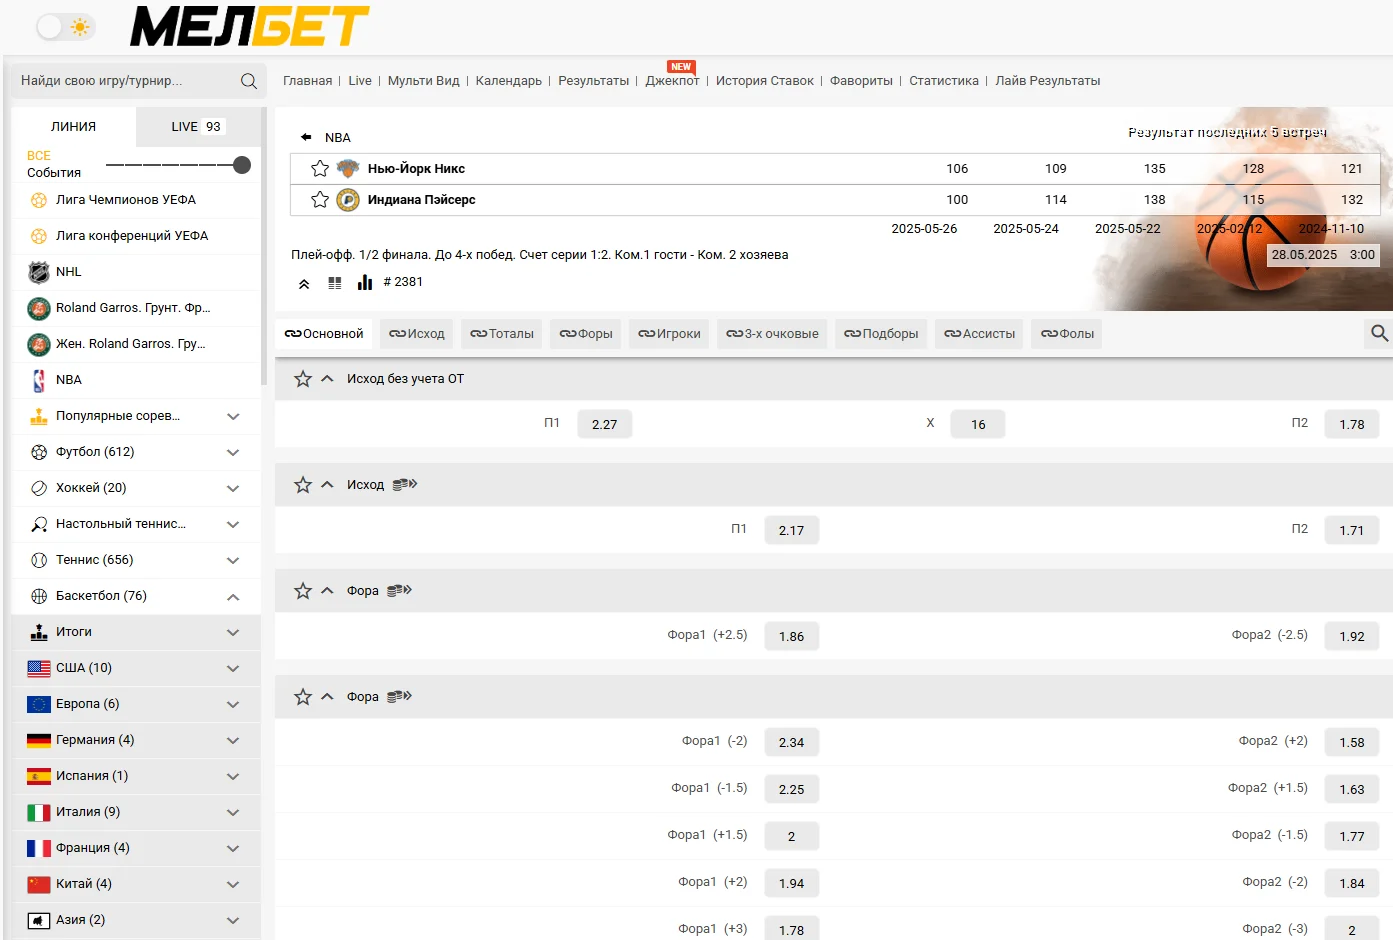This screenshot has width=1393, height=940.
Task: Click the NHL league icon
Action: pos(39,272)
